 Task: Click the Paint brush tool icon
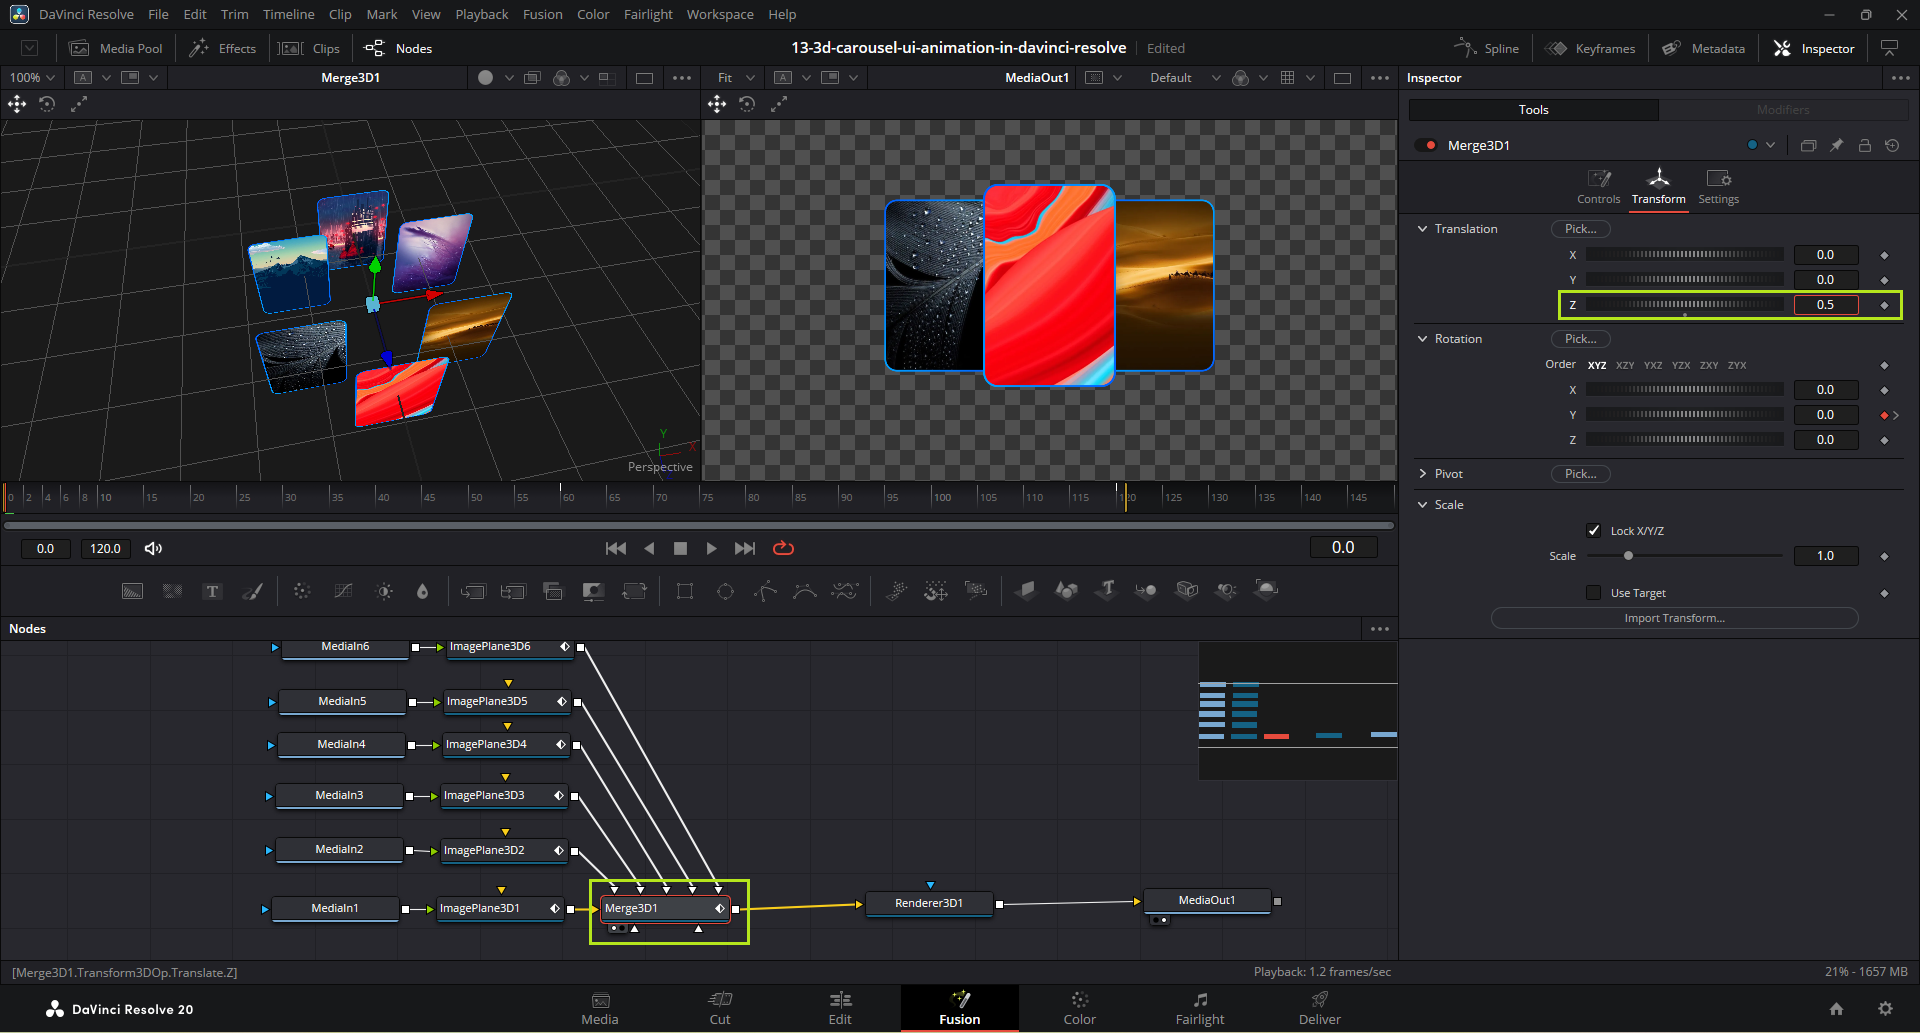(x=252, y=591)
